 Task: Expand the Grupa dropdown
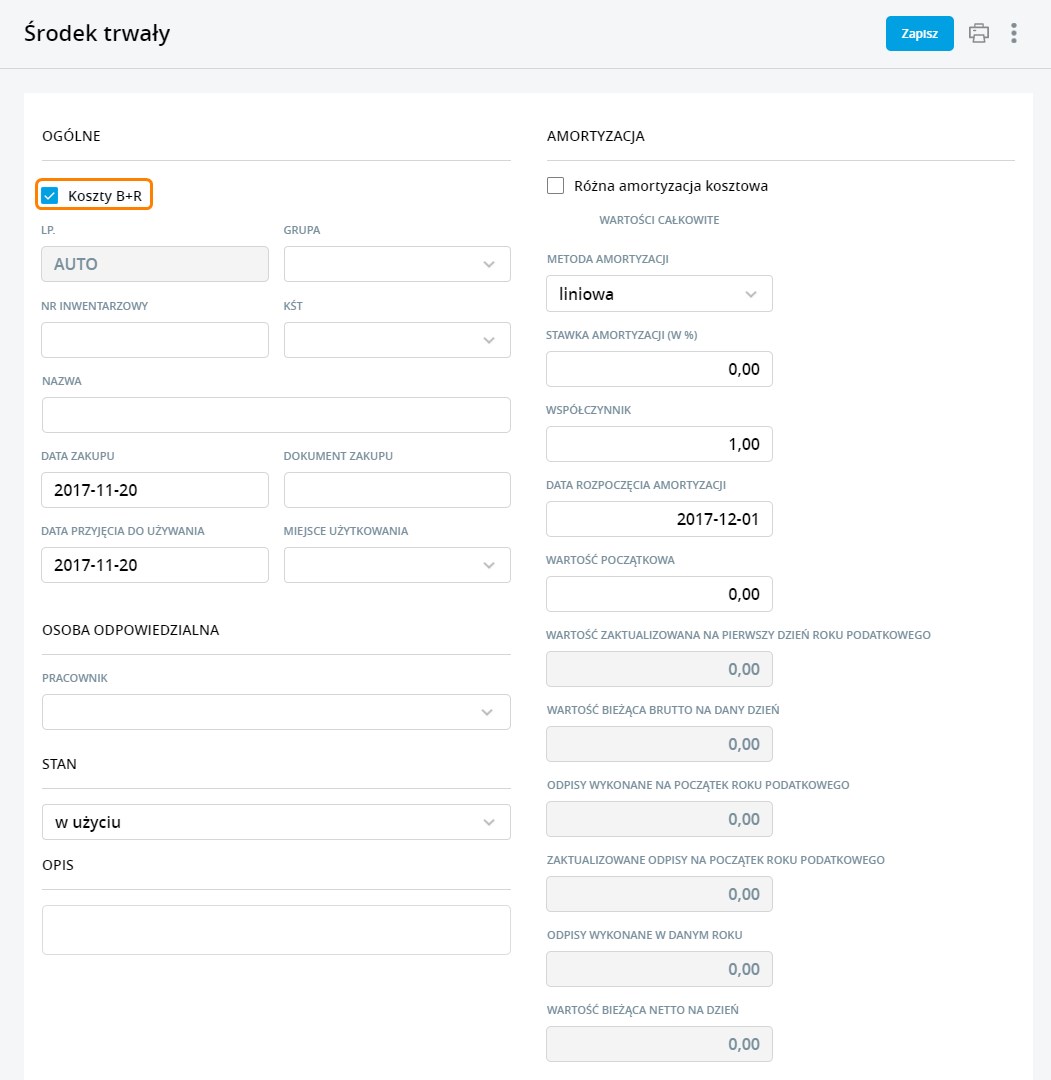click(x=397, y=264)
